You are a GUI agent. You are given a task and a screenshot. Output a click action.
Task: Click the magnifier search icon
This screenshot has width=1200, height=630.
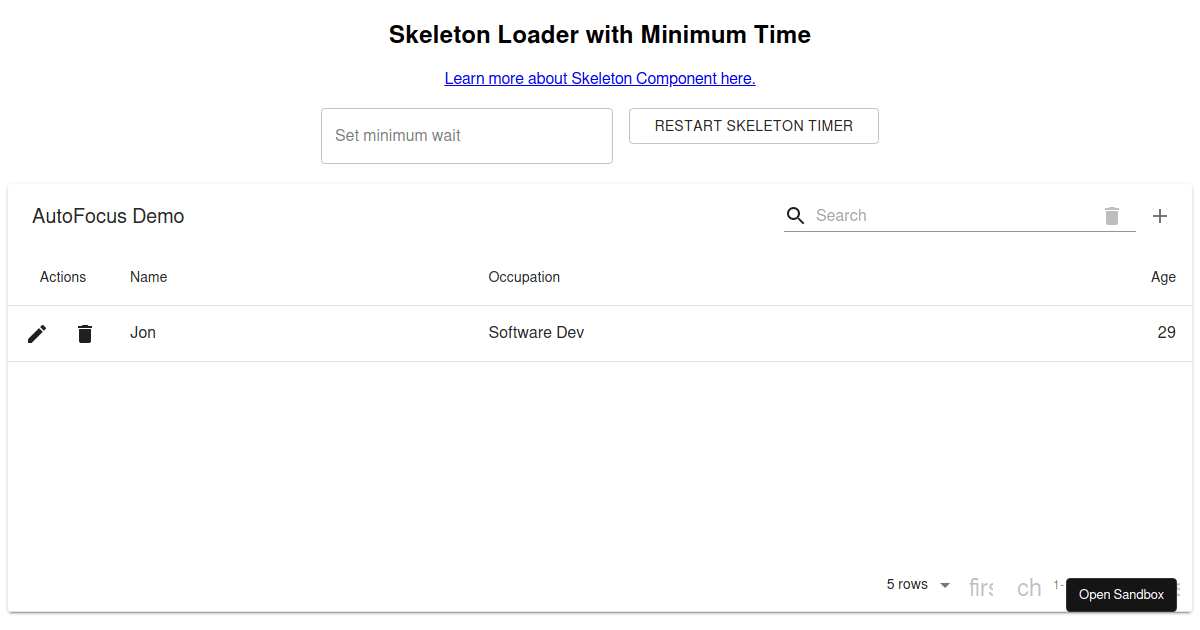coord(796,216)
